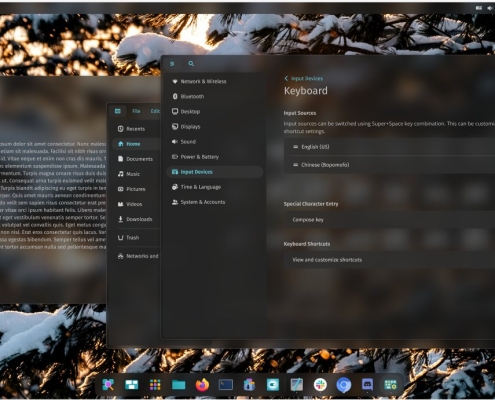Select Input Devices in sidebar

click(214, 172)
